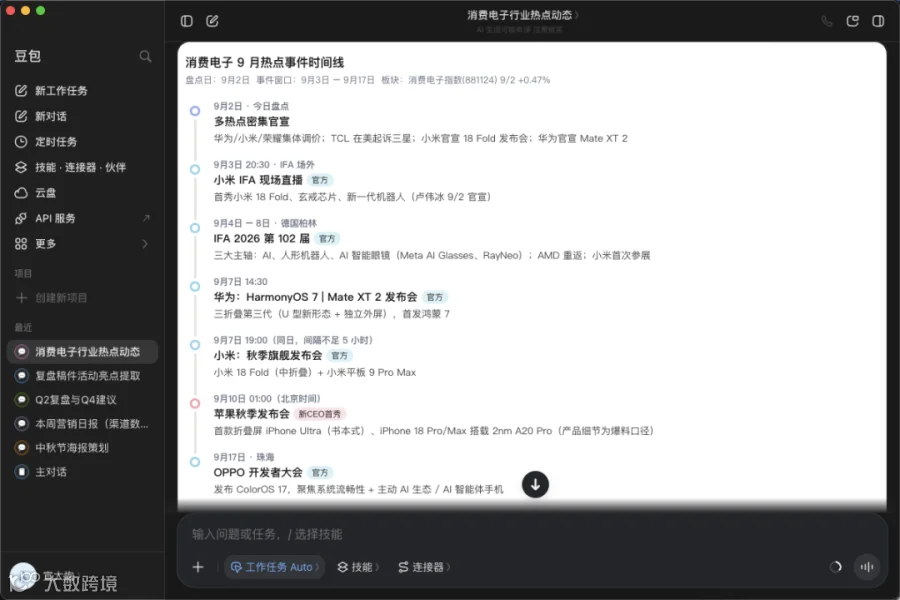Screen dimensions: 900x600
Task: Jump to bottom with the down-arrow button
Action: pyautogui.click(x=535, y=485)
